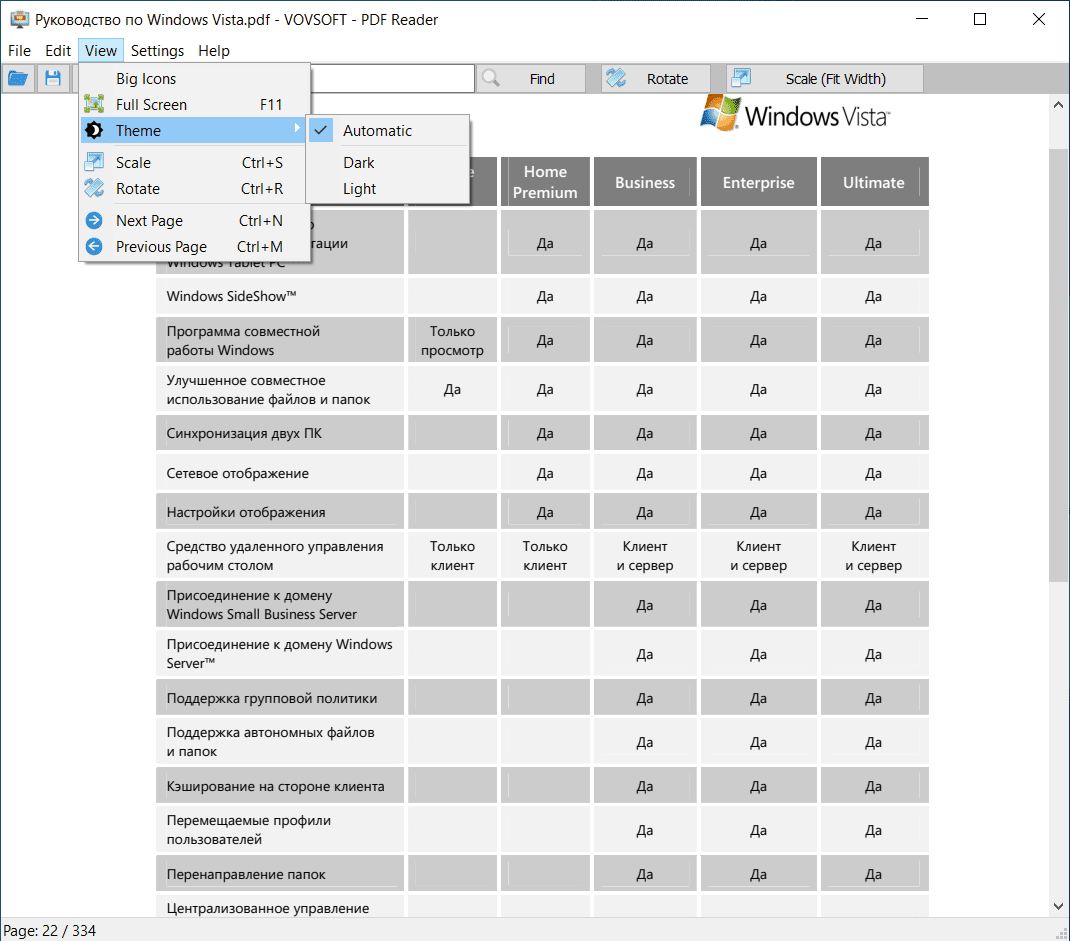
Task: Open the Help menu
Action: pyautogui.click(x=214, y=50)
